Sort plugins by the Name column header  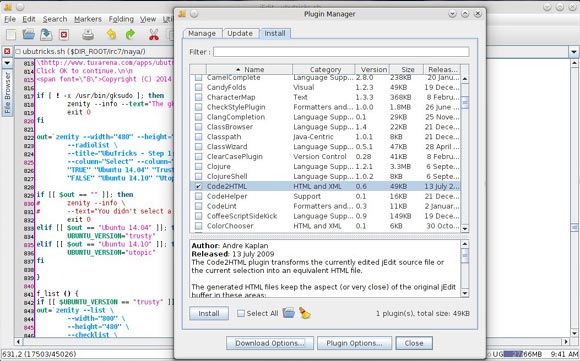[249, 70]
